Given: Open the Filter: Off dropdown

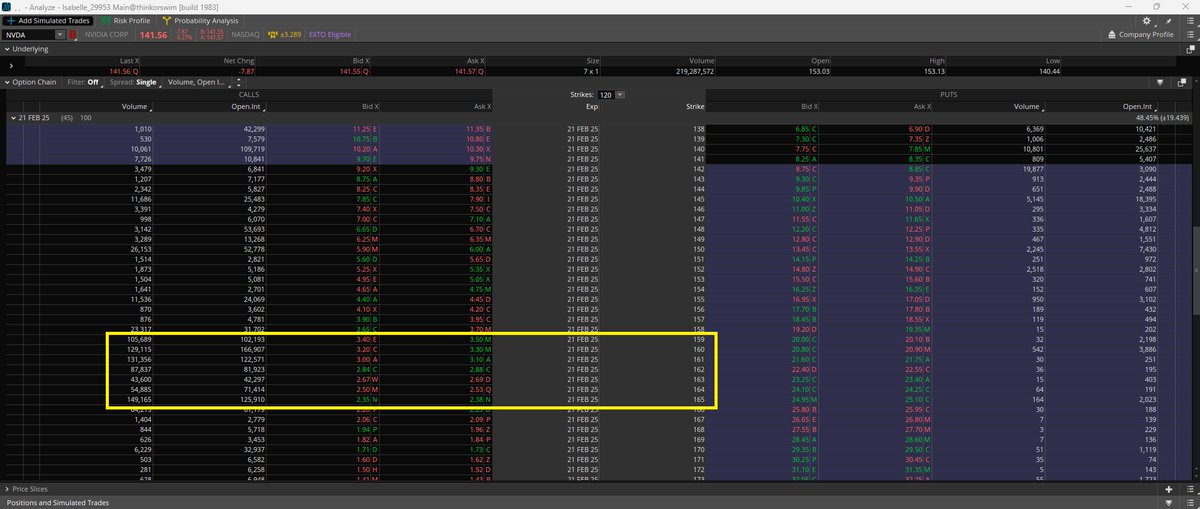Looking at the screenshot, I should coord(86,82).
